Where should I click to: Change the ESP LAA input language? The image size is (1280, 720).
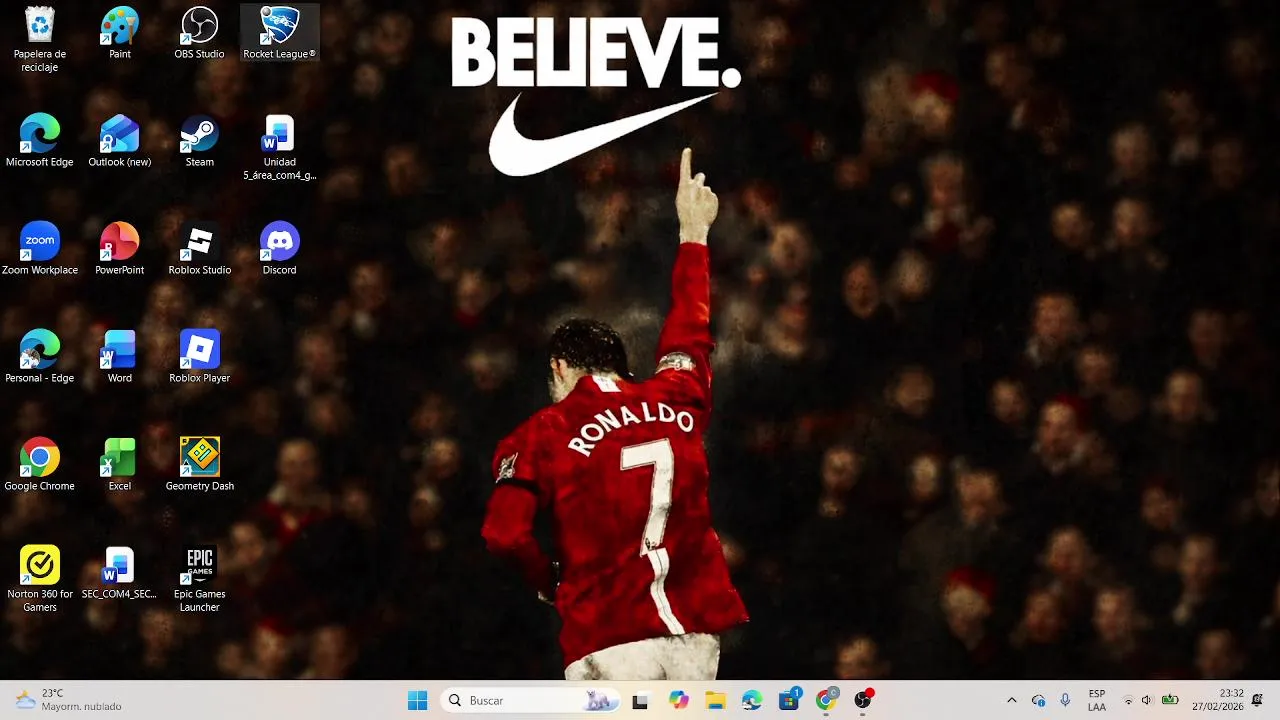(x=1097, y=700)
